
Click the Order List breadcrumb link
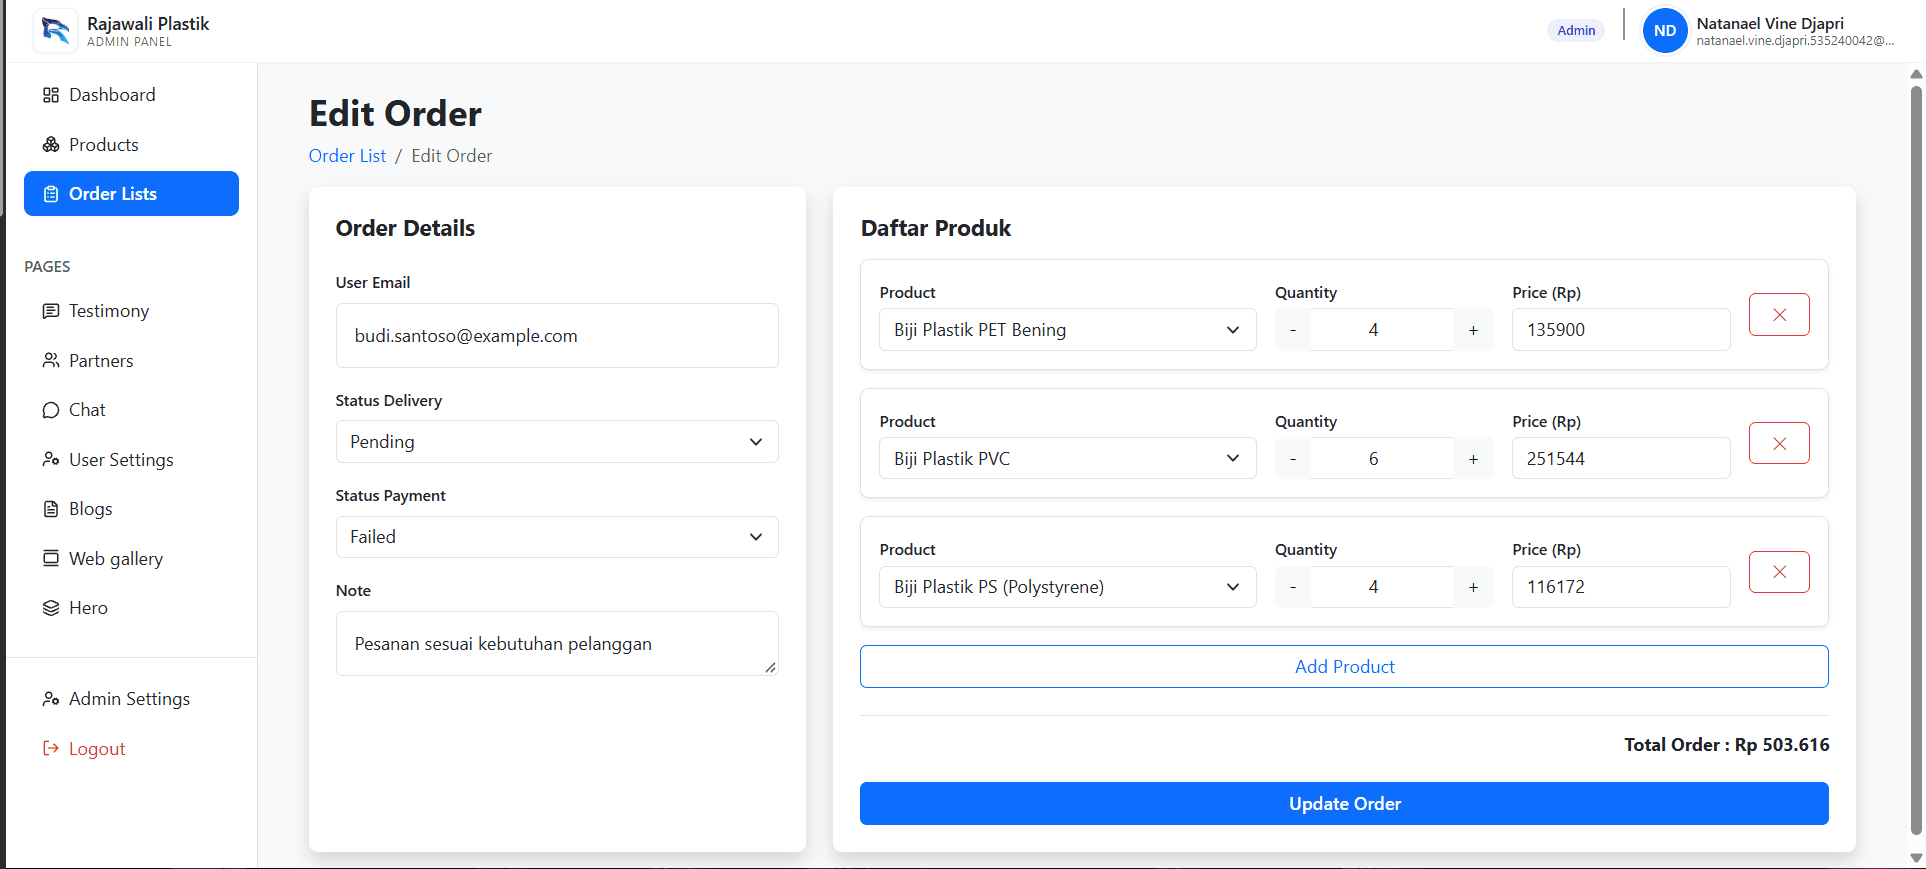click(x=347, y=156)
